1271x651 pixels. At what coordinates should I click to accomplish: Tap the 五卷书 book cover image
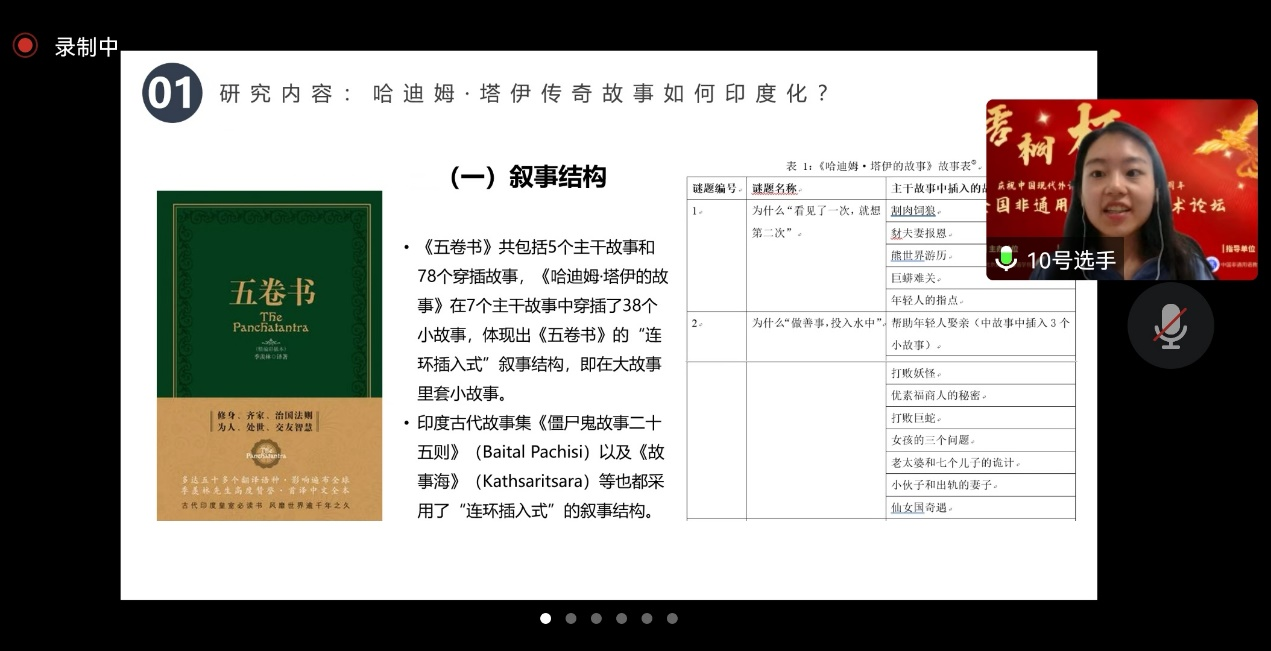point(269,355)
